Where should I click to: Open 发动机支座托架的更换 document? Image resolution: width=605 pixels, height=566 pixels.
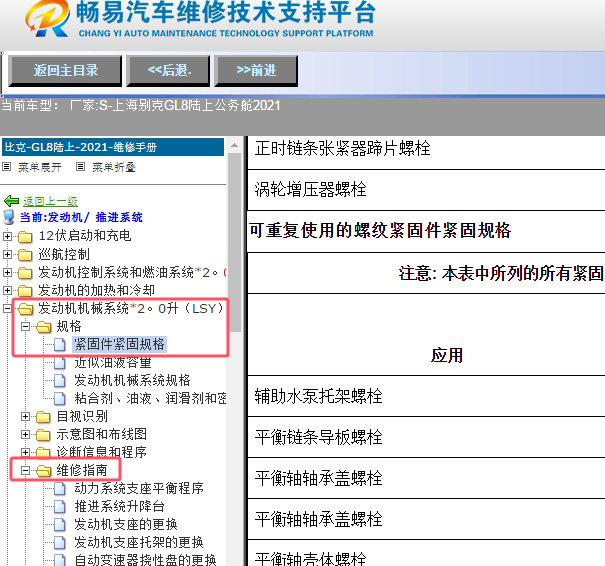click(x=139, y=542)
